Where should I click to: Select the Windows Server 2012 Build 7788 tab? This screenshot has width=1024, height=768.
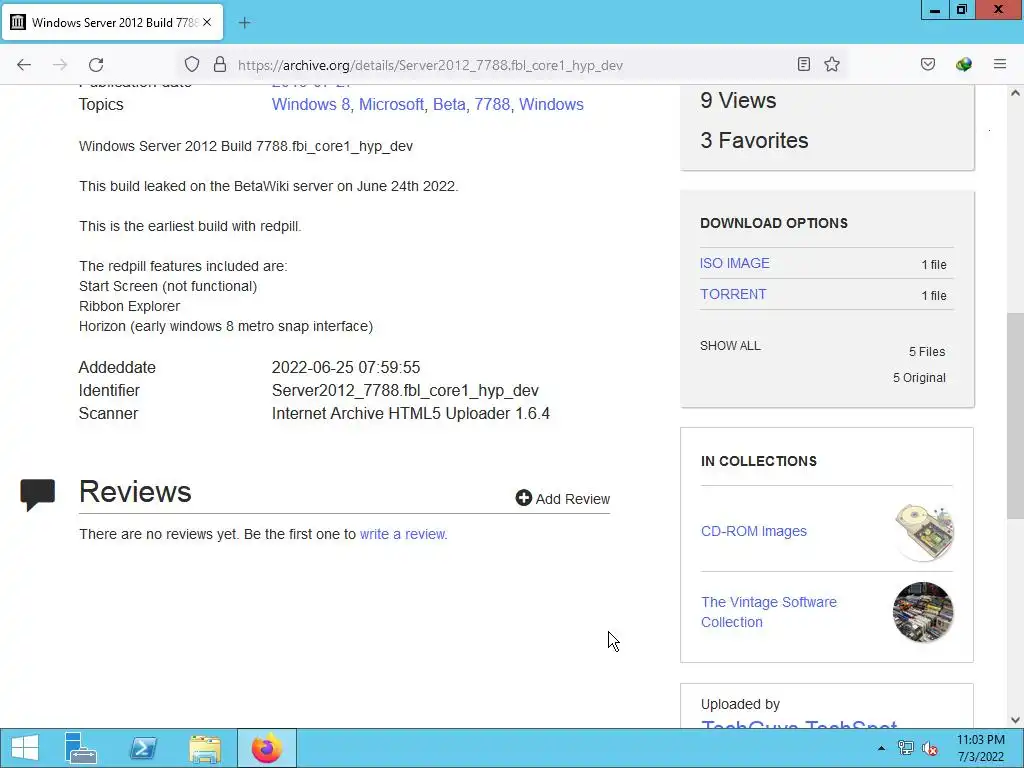[113, 22]
